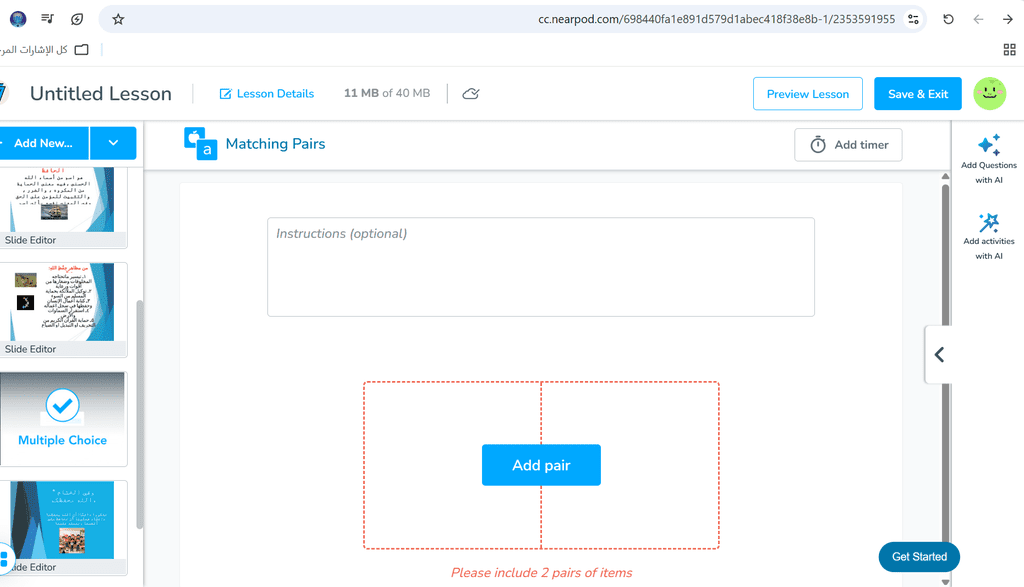The image size is (1024, 587).
Task: Open the all-bookmarks folder icon
Action: point(82,50)
